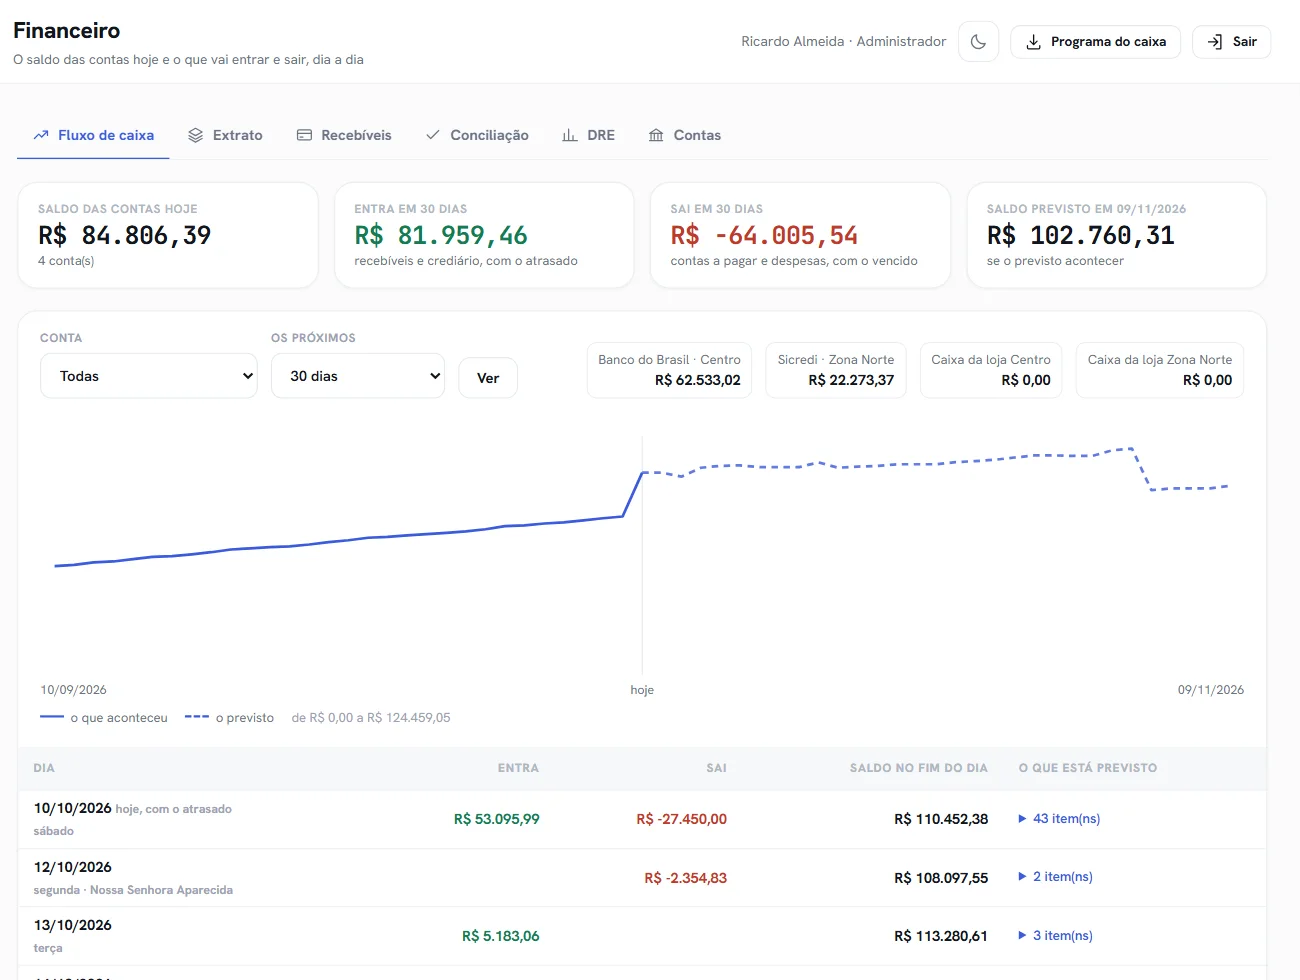Click the bank icon next to Contas
Screen dimensions: 1300x980
(656, 135)
